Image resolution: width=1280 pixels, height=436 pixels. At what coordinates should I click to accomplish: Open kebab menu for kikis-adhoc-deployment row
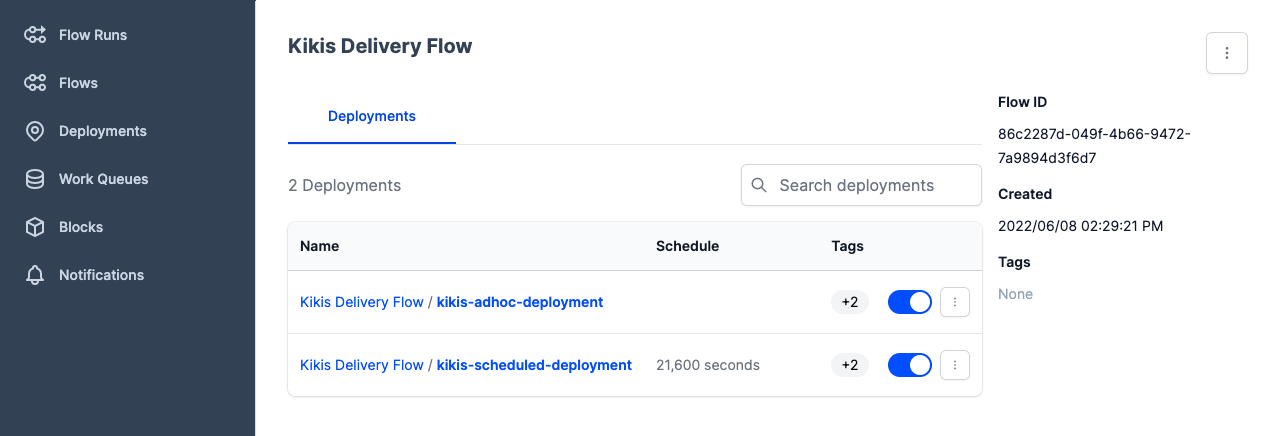[x=955, y=302]
